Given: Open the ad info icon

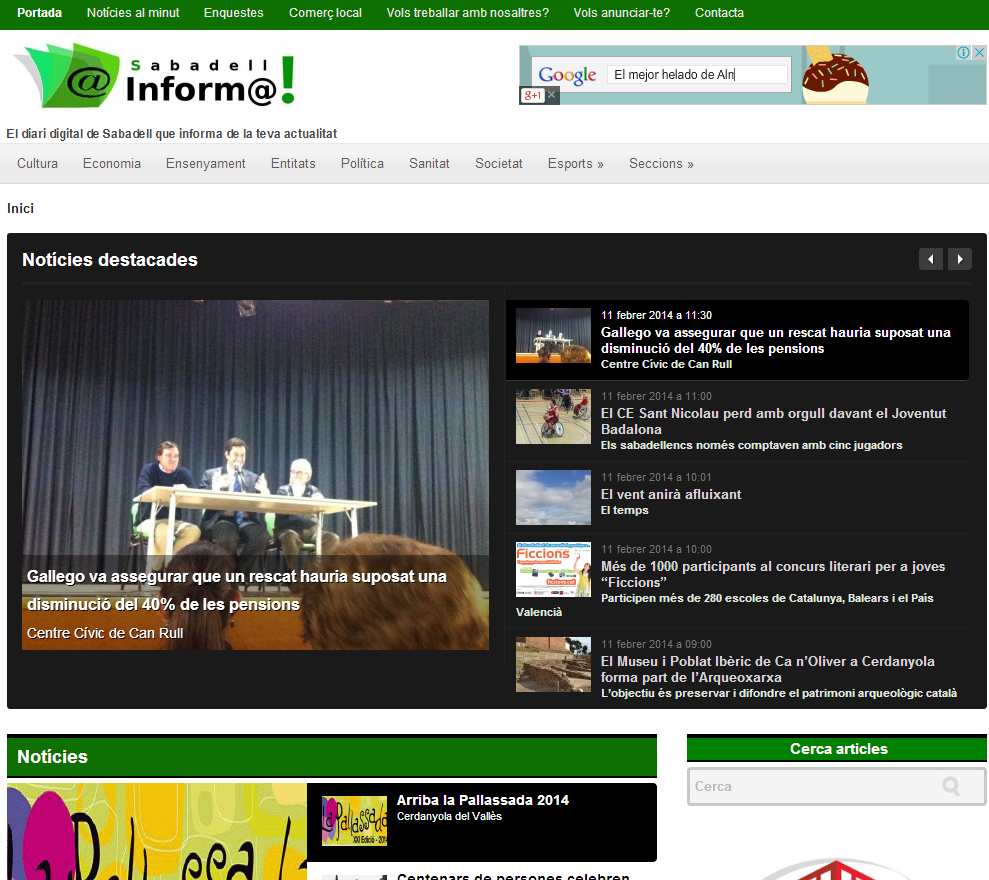Looking at the screenshot, I should [x=963, y=53].
